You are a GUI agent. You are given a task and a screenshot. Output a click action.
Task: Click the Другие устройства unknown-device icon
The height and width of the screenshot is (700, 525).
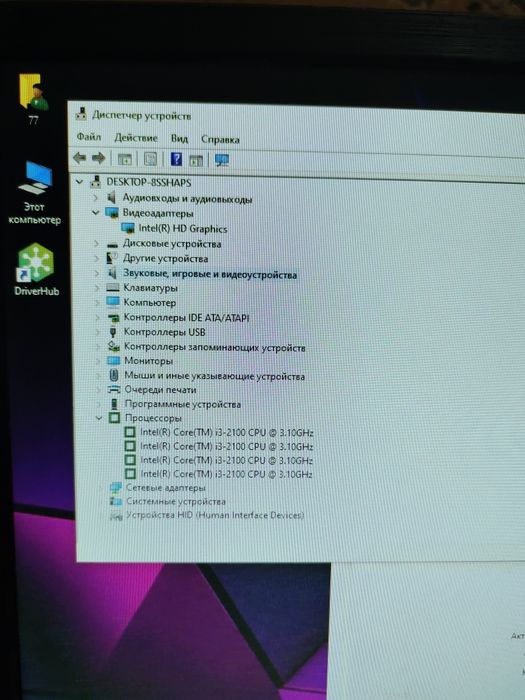pyautogui.click(x=112, y=258)
